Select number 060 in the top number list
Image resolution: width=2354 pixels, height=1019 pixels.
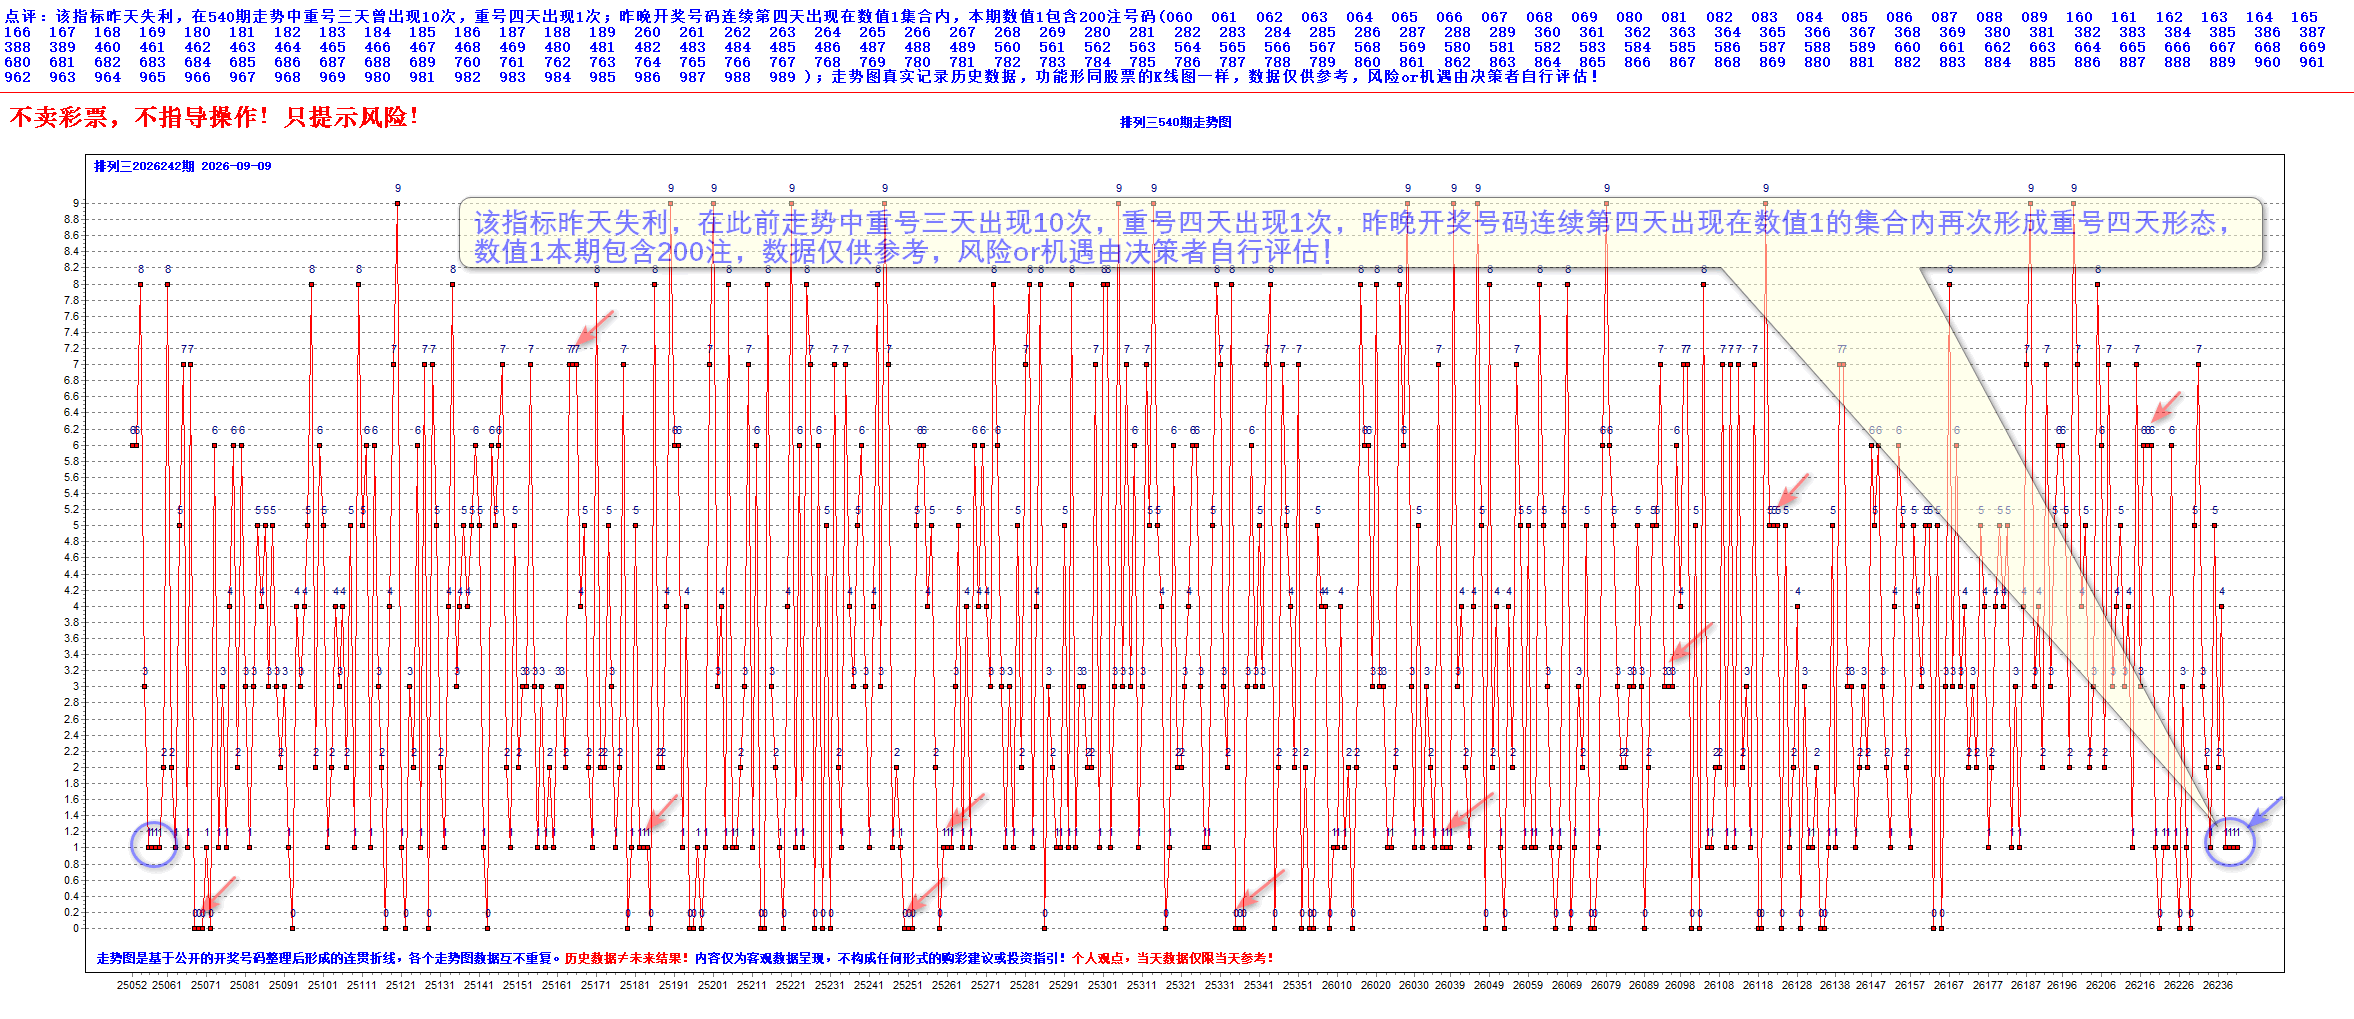(1179, 17)
